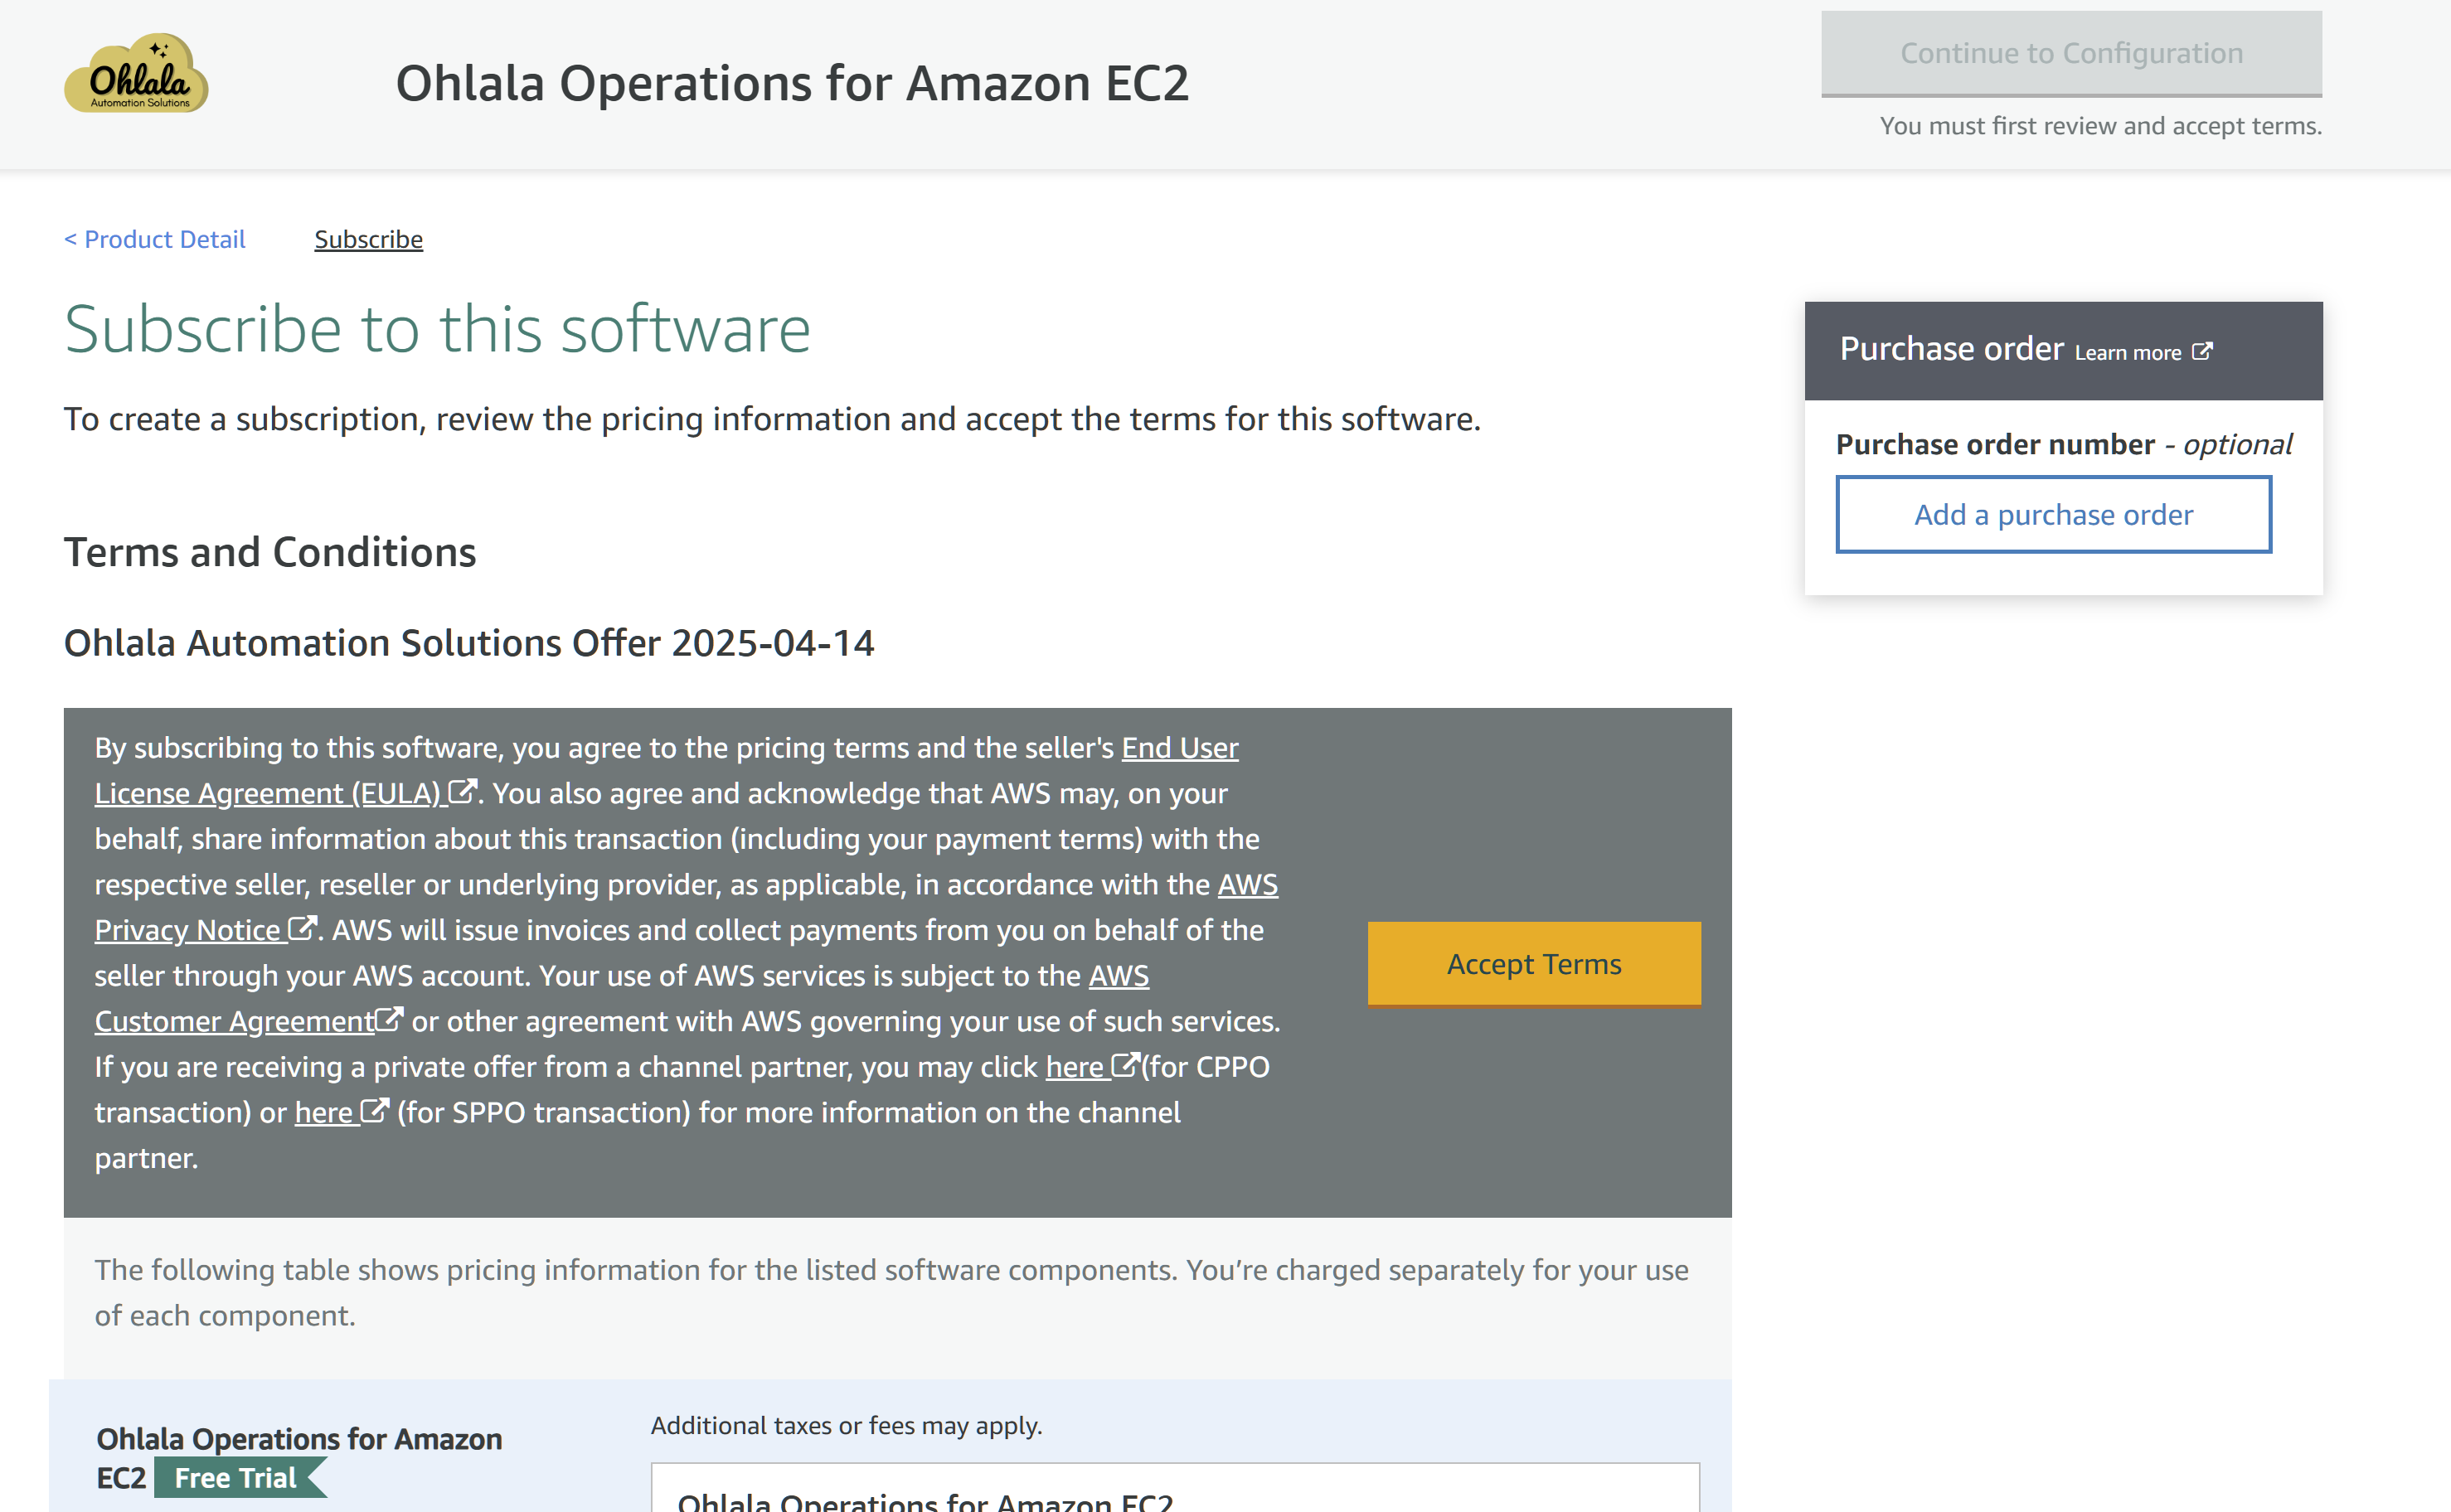Screen dimensions: 2451x1512
Task: Click the 'here' link for CPPO transaction
Action: [1074, 1066]
